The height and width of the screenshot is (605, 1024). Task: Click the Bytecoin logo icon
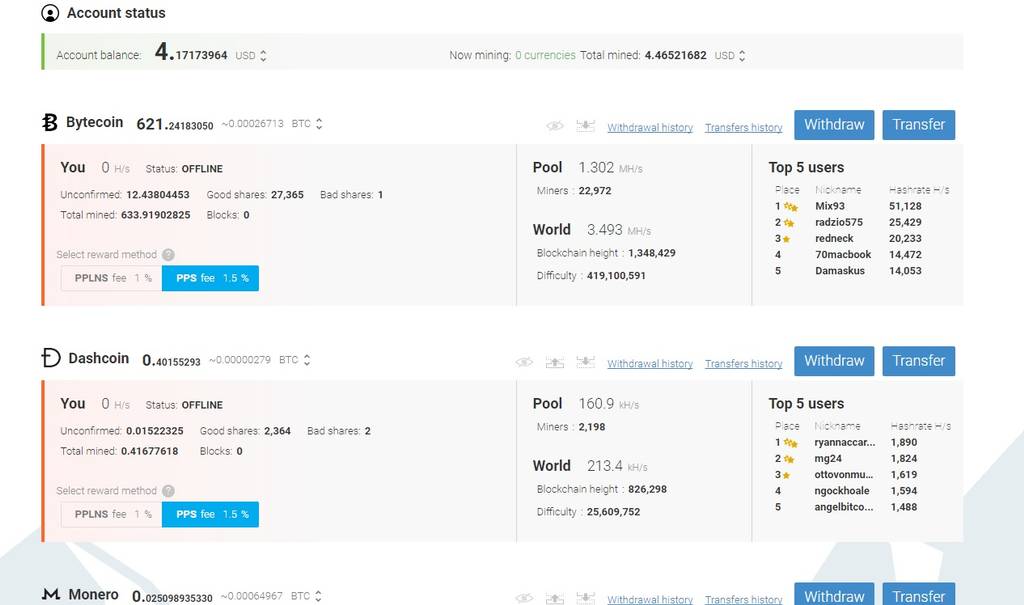50,122
